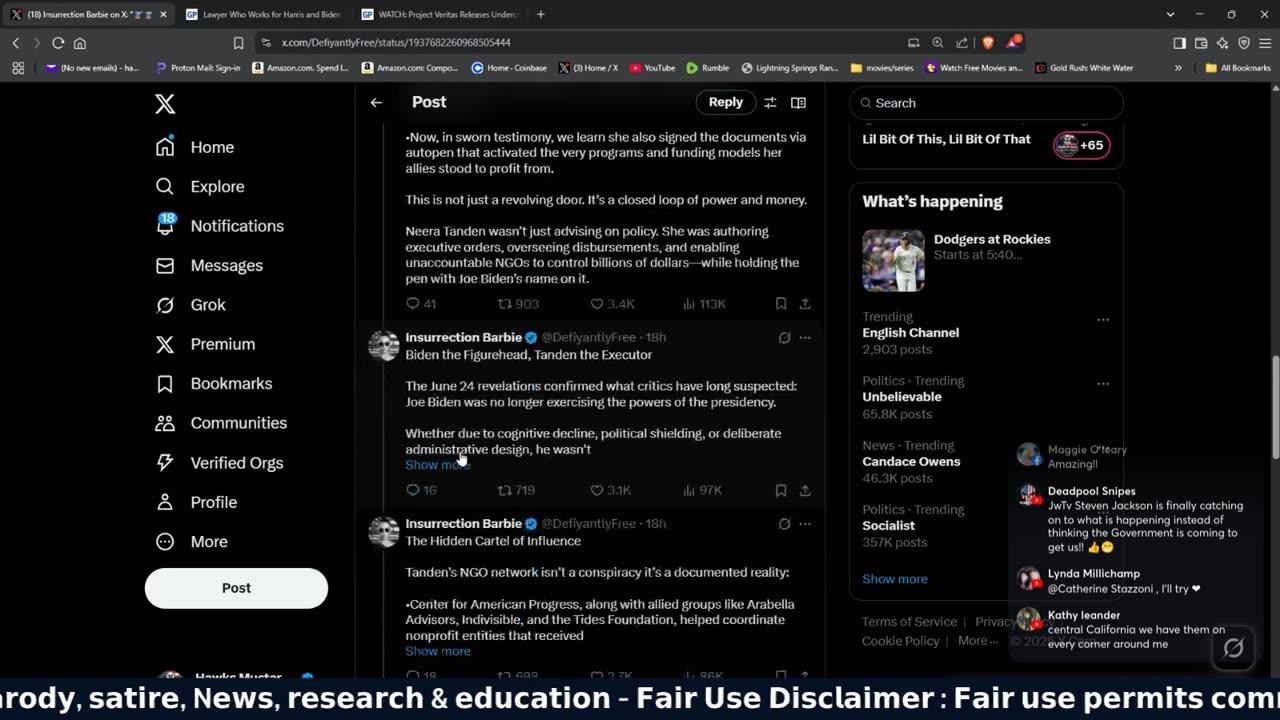Go to Home in the X sidebar
Viewport: 1280px width, 720px height.
tap(195, 147)
